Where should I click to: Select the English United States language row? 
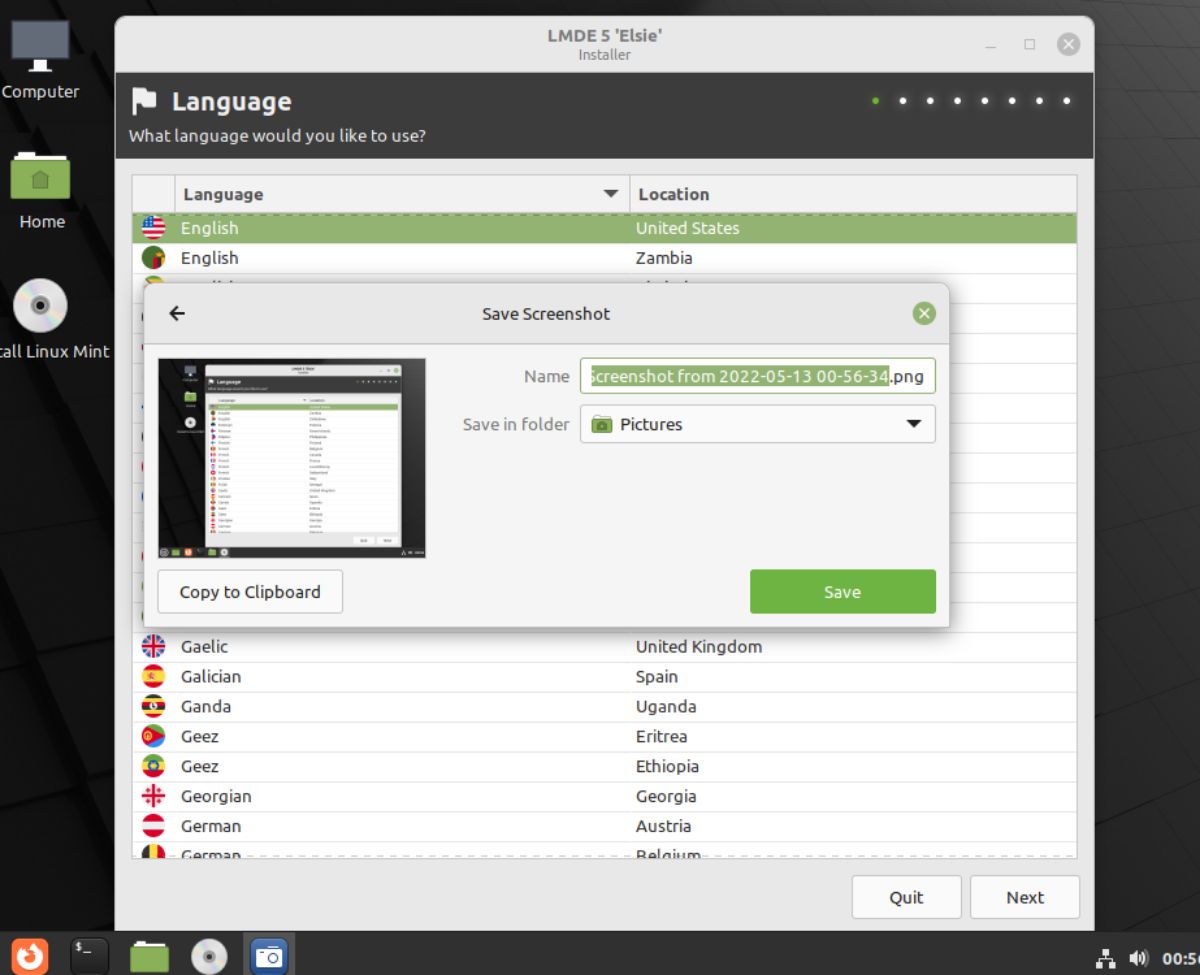click(x=400, y=227)
